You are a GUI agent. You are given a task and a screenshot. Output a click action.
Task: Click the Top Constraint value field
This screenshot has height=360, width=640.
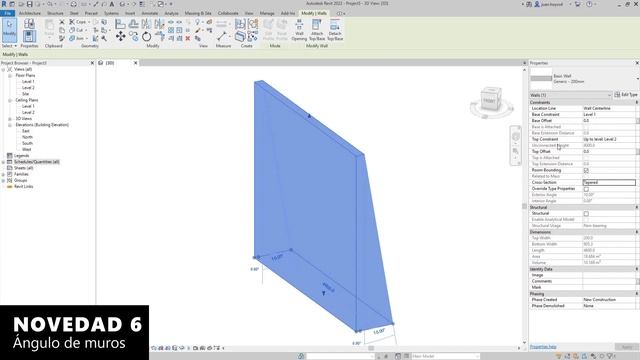click(609, 139)
